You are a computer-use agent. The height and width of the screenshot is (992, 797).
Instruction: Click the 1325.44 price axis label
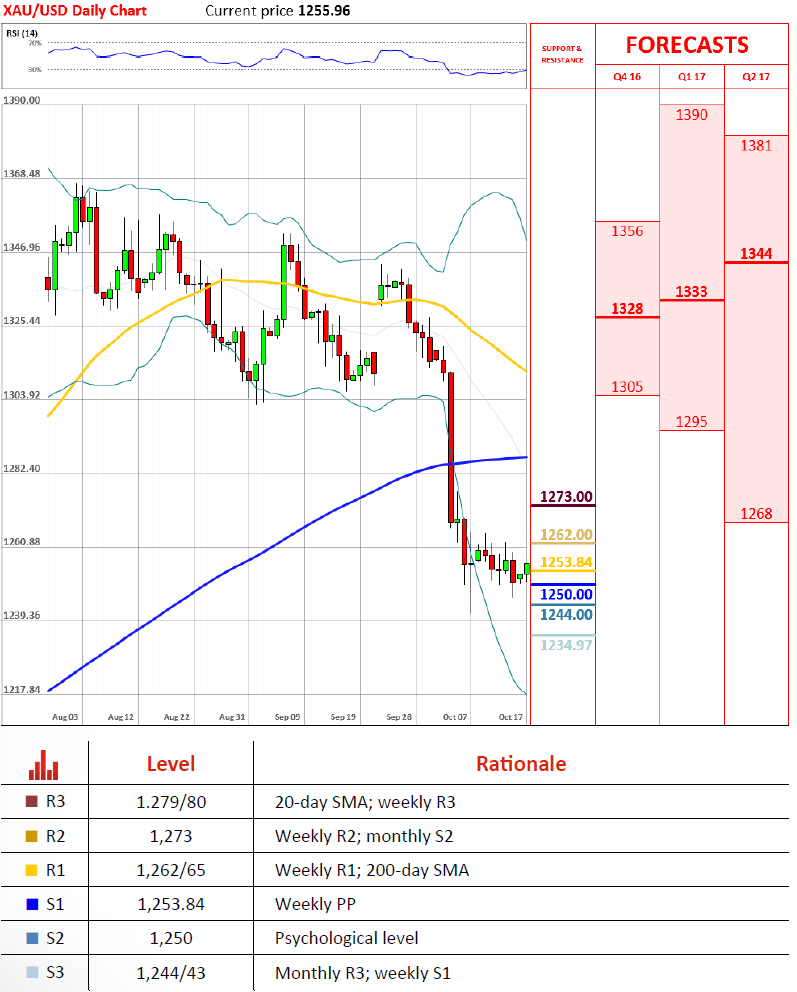(x=22, y=321)
